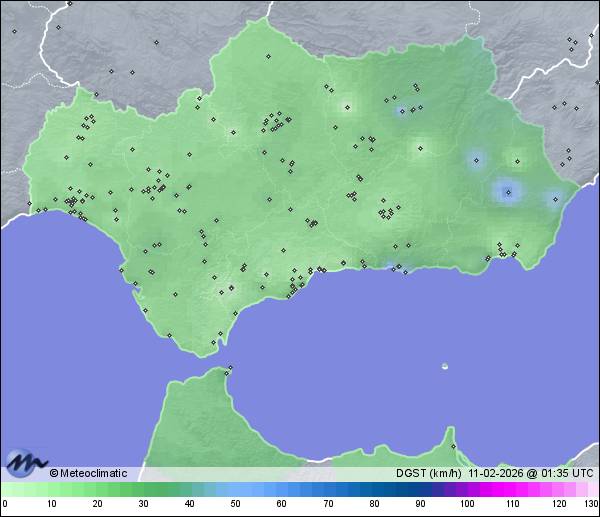Click the largest dark blue gust spot
600x517 pixels.
508,191
